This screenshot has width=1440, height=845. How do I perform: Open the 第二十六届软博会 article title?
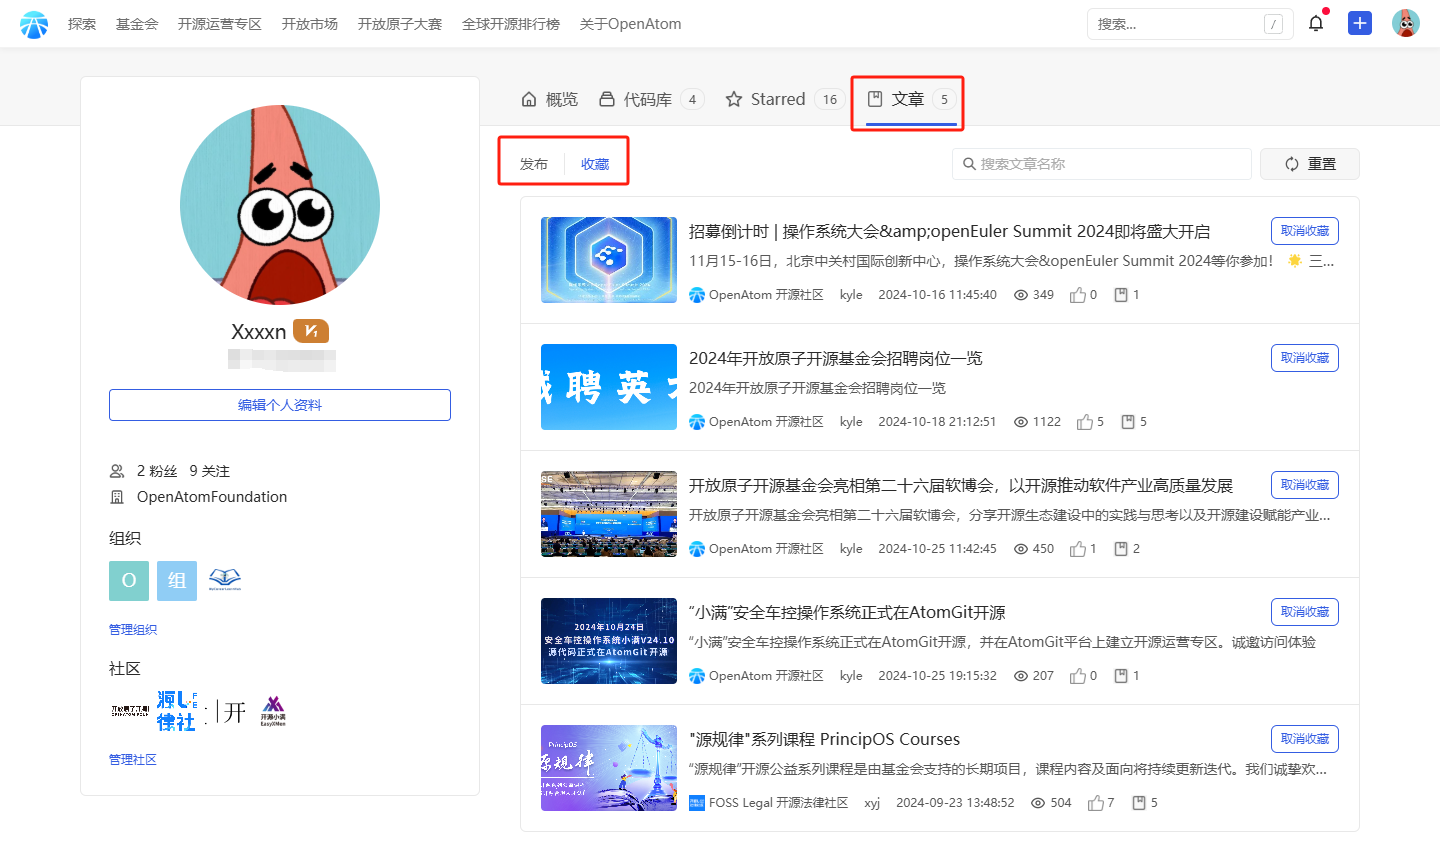(961, 485)
